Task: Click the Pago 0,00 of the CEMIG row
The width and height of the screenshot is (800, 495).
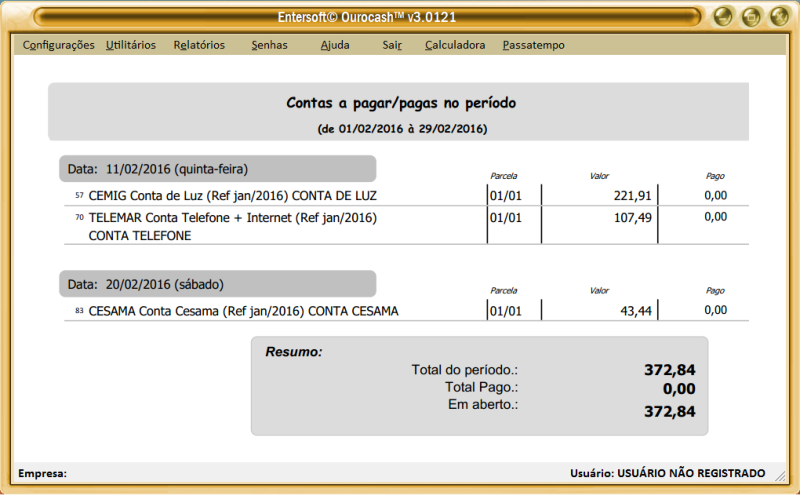Action: point(715,195)
